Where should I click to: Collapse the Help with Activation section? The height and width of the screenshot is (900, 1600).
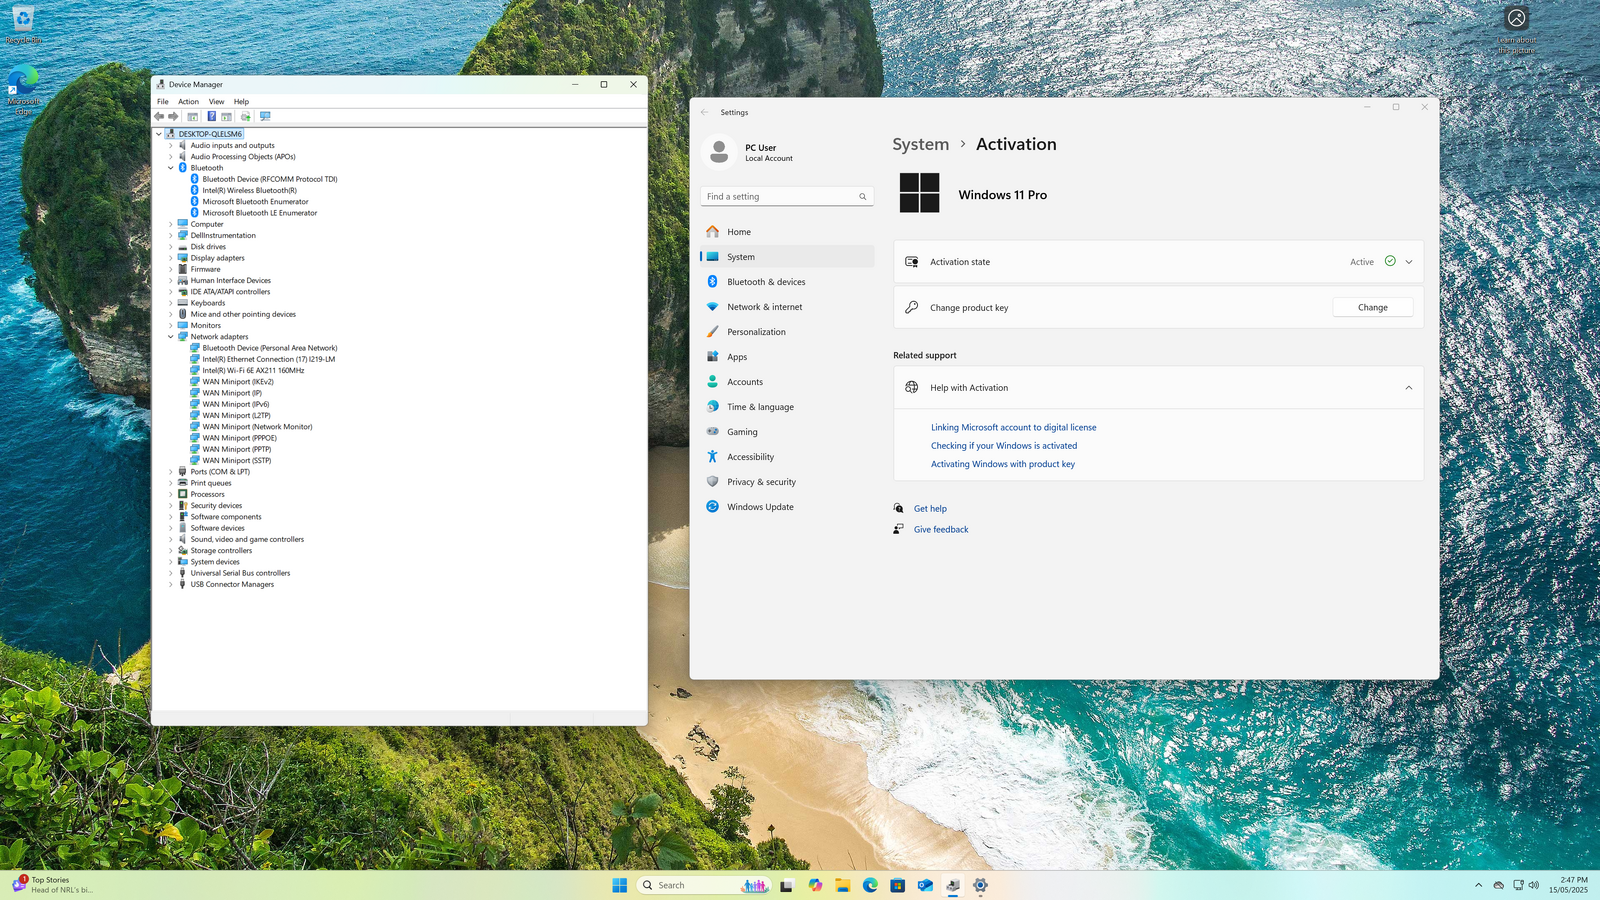tap(1409, 388)
